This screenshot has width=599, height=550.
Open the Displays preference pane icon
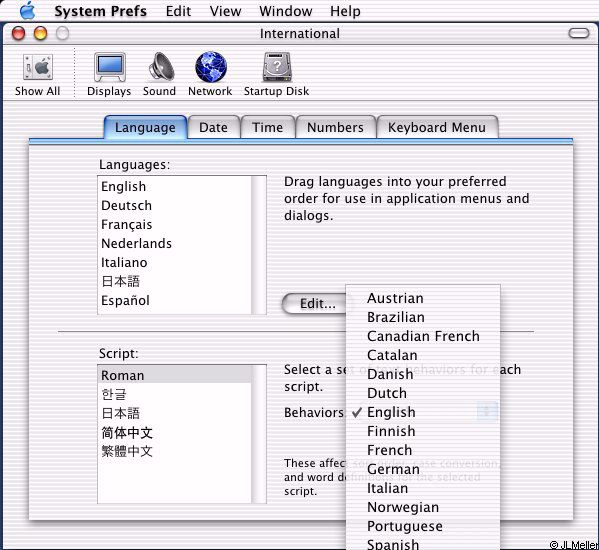point(110,67)
